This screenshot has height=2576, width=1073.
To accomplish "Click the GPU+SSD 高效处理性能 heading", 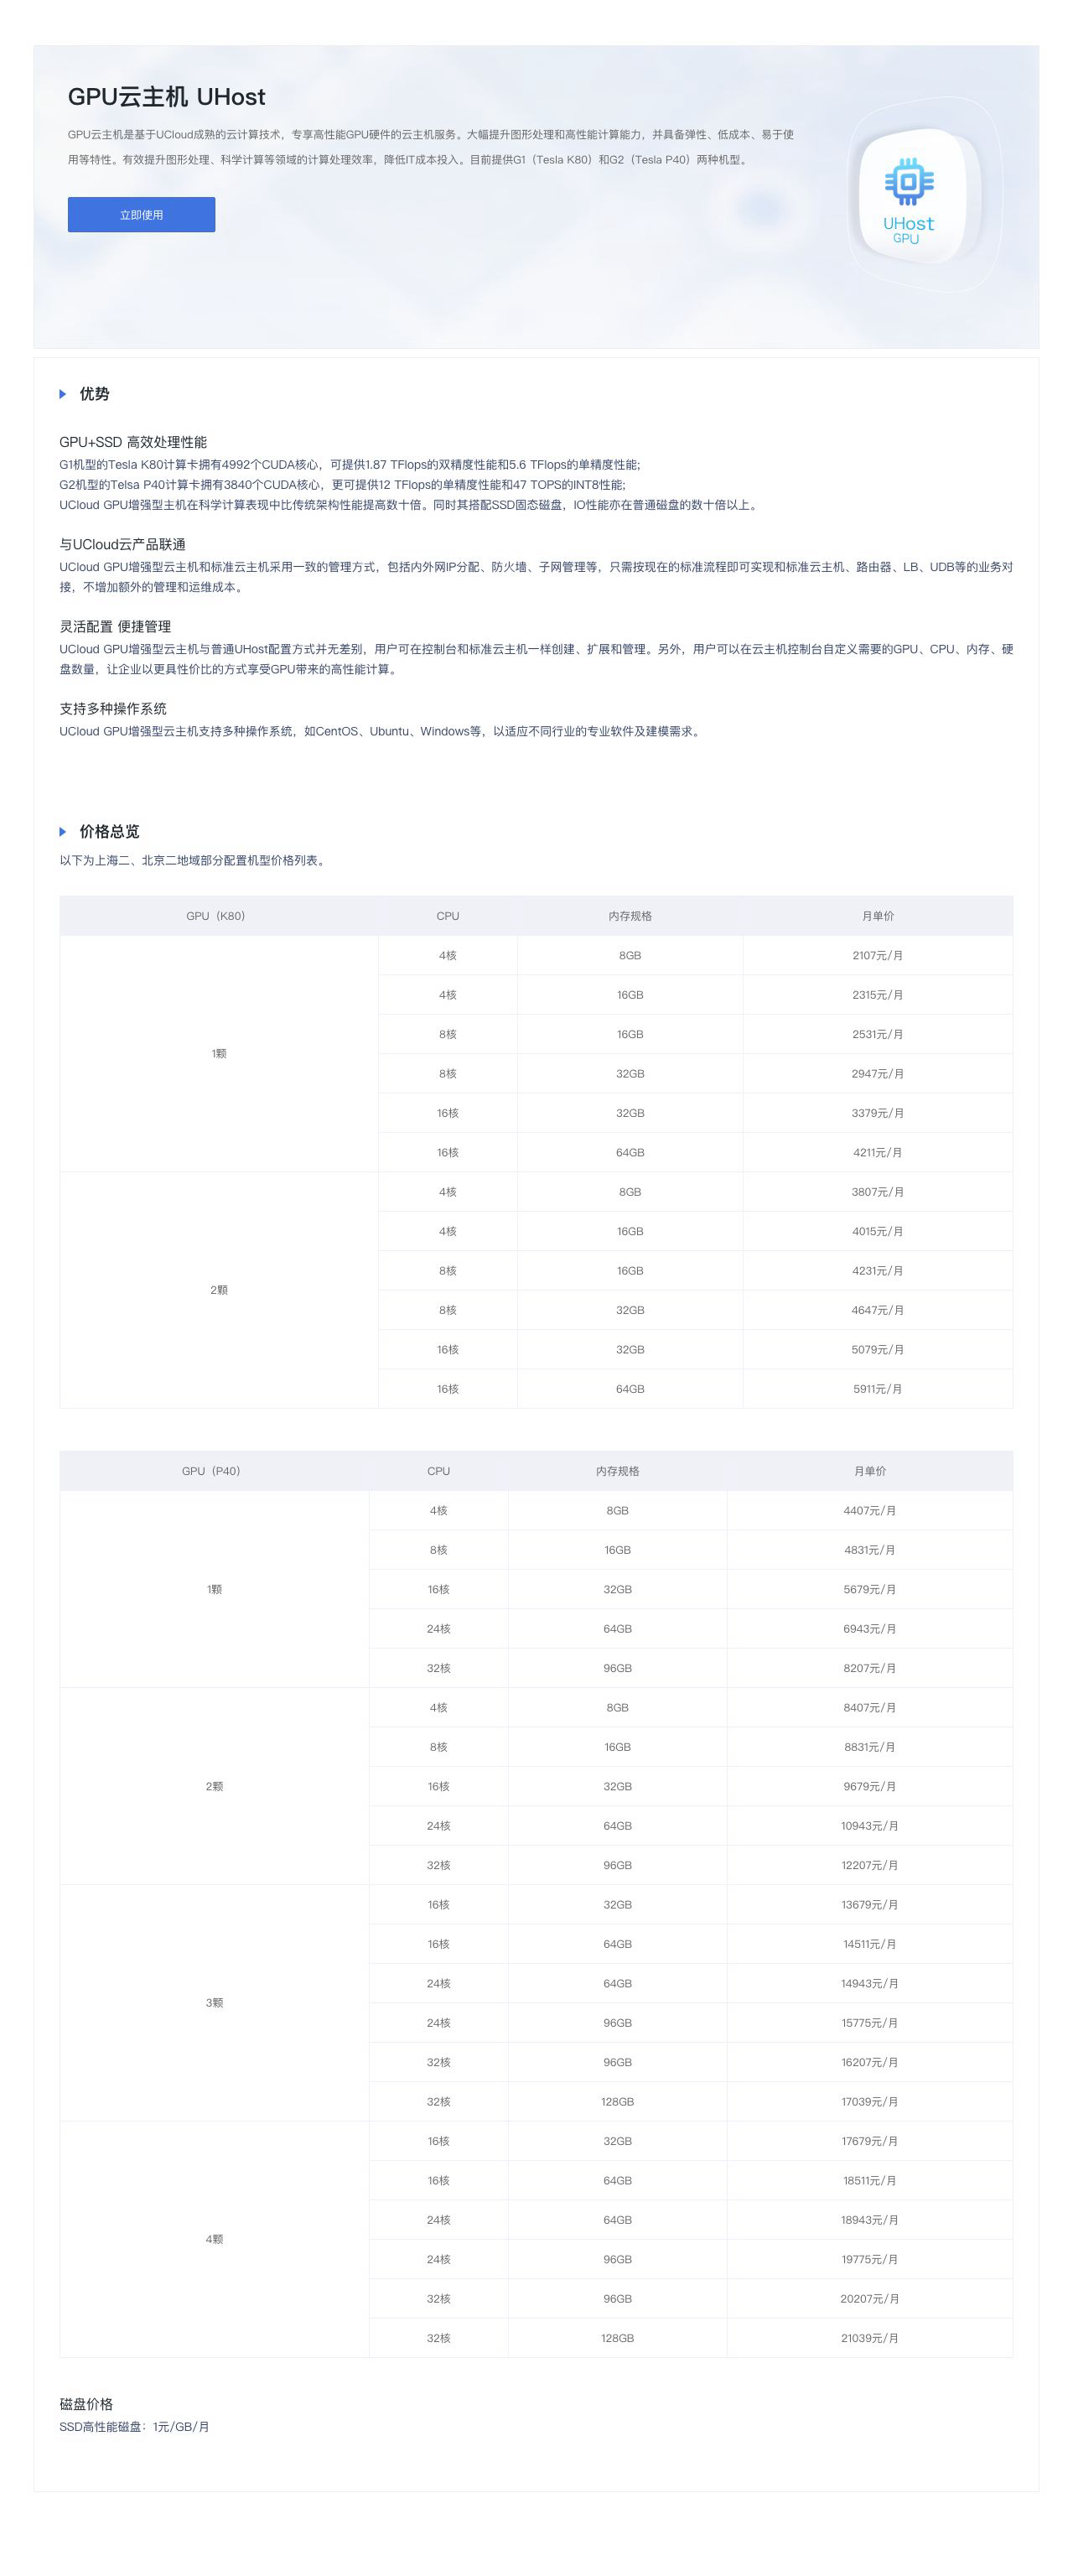I will (x=133, y=442).
